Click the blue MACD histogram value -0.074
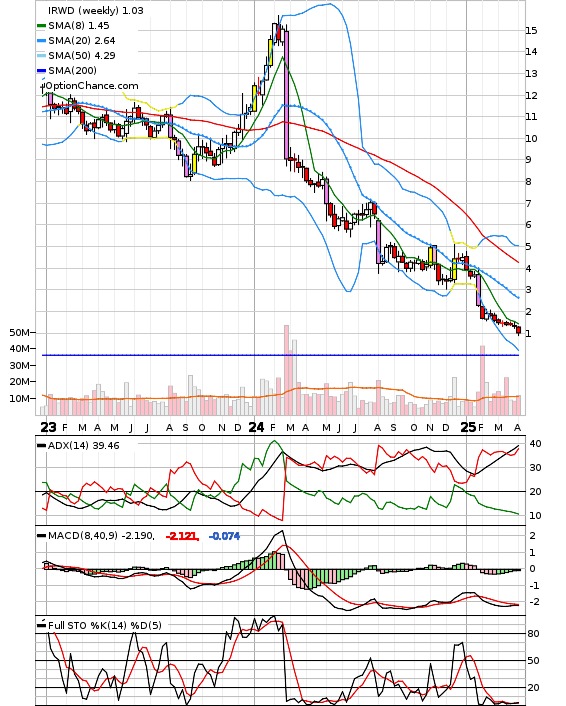Viewport: 566px width, 706px height. (x=224, y=536)
